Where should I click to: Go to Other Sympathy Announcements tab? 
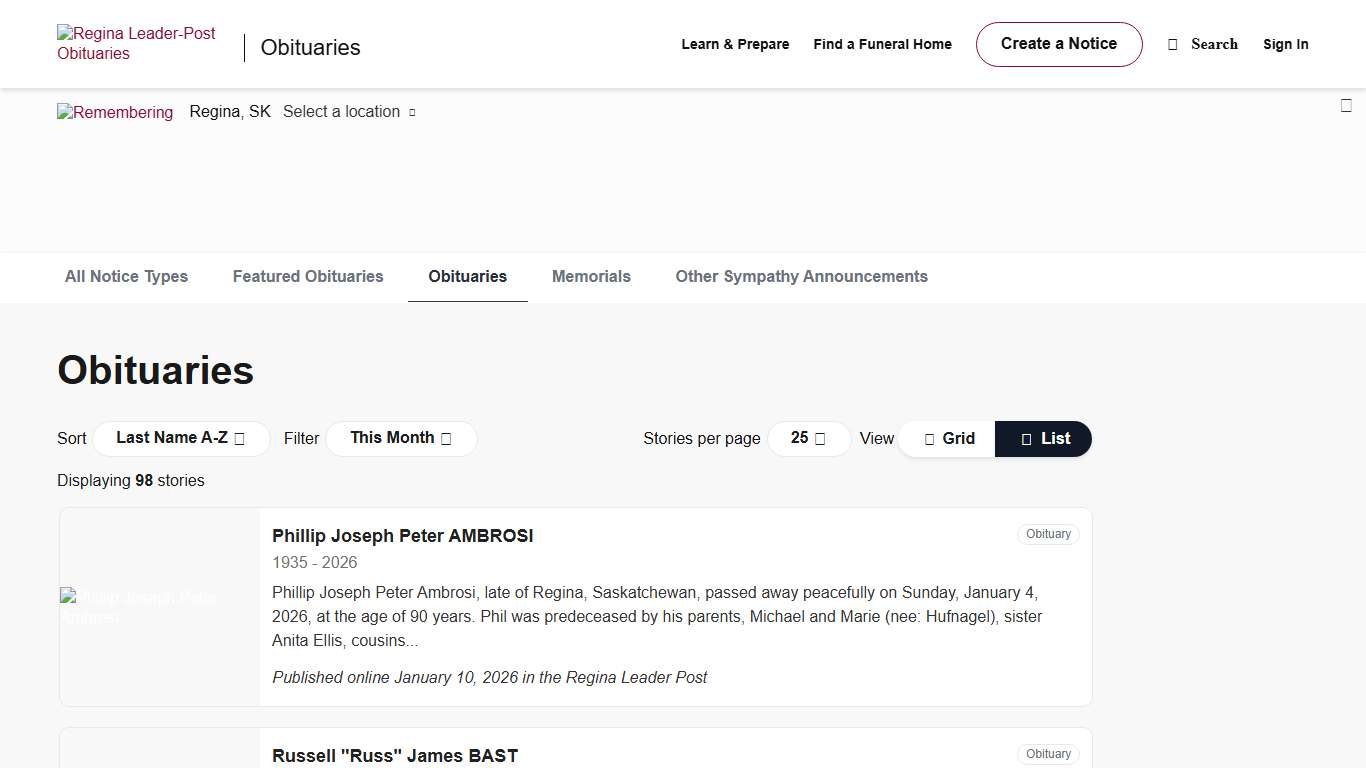[x=801, y=277]
